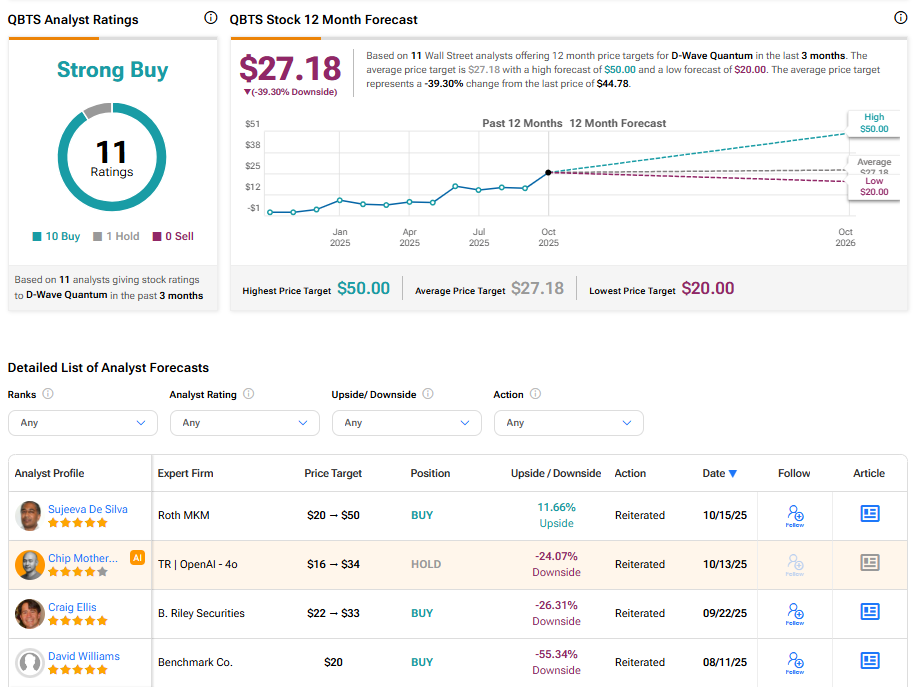Follow analyst Sujeeva De Silva
The image size is (913, 687).
pos(795,516)
